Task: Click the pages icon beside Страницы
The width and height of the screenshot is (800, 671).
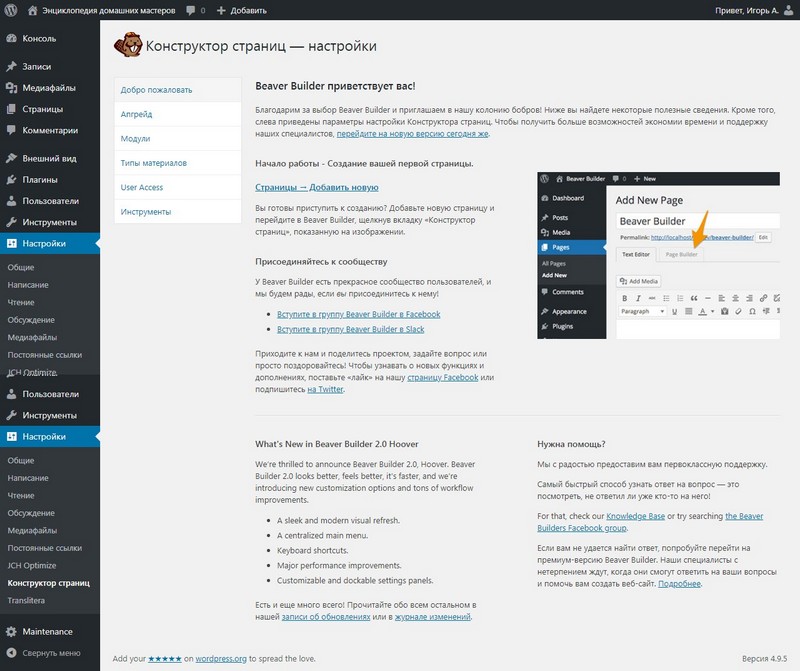Action: (11, 109)
